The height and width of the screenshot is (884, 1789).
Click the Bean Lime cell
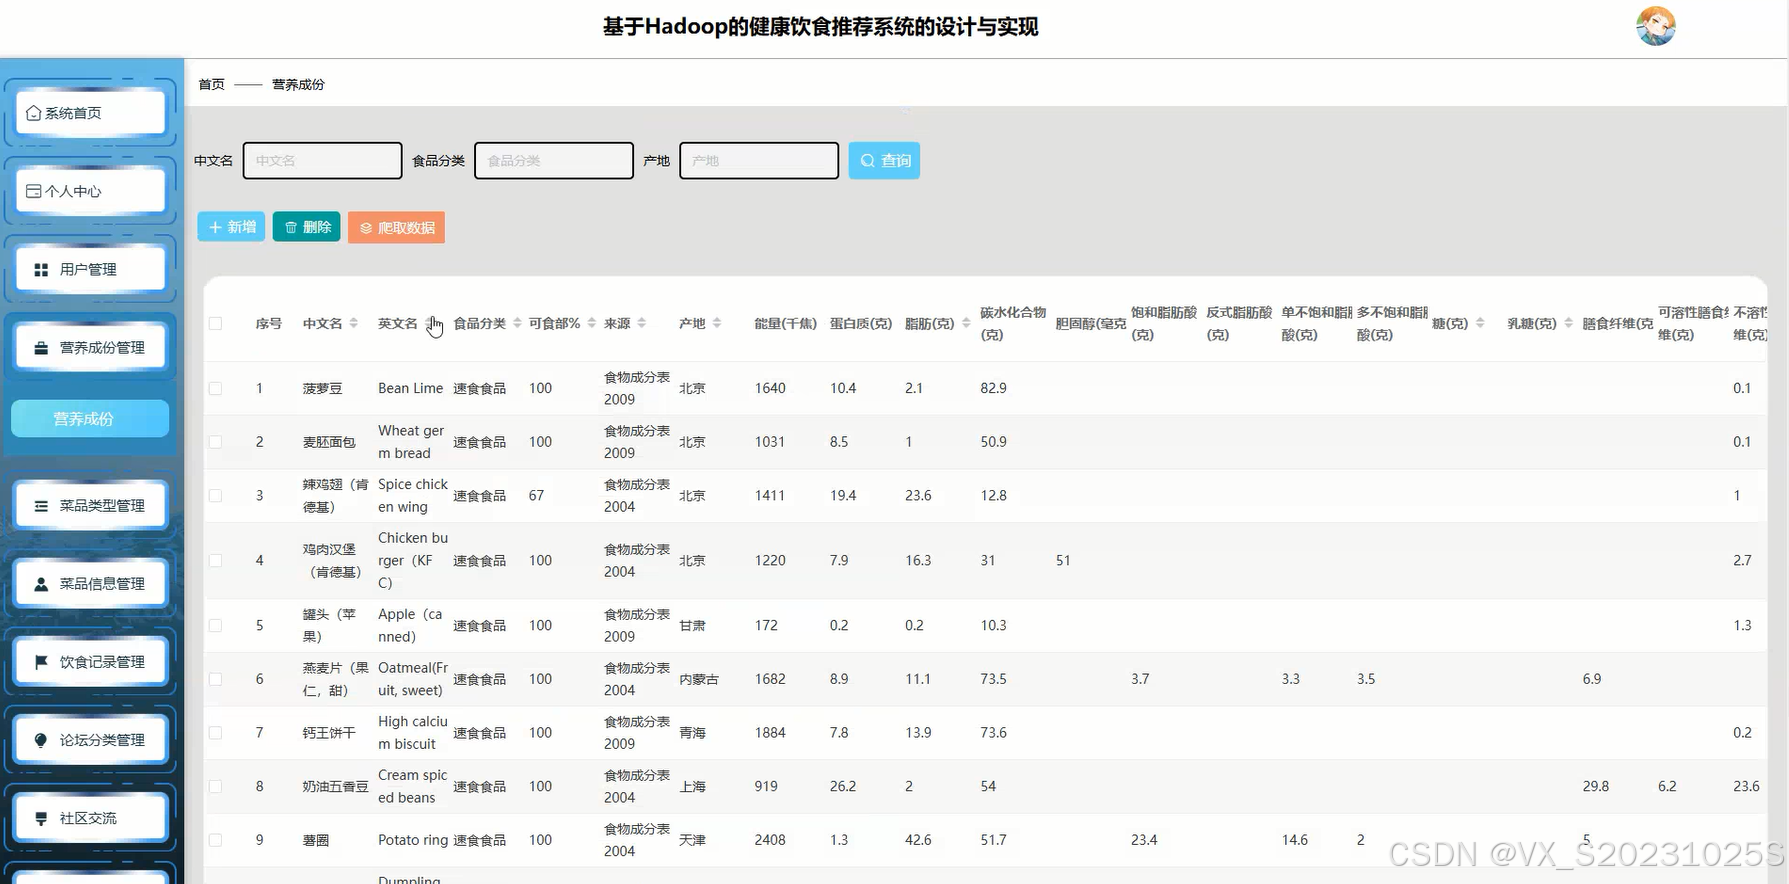pyautogui.click(x=410, y=388)
